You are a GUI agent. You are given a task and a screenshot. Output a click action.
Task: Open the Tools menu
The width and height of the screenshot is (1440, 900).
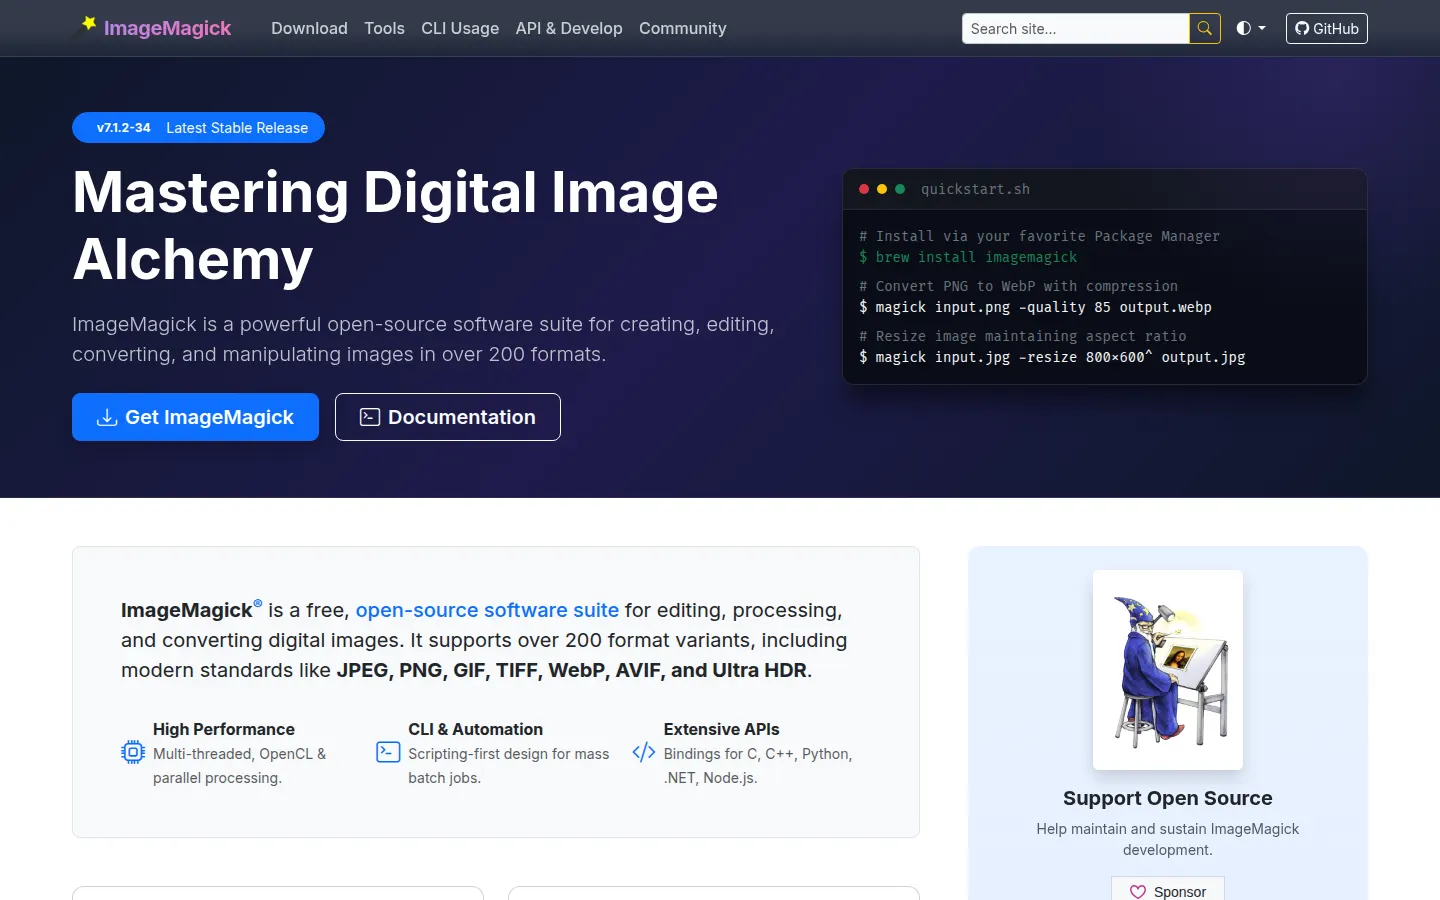tap(384, 29)
